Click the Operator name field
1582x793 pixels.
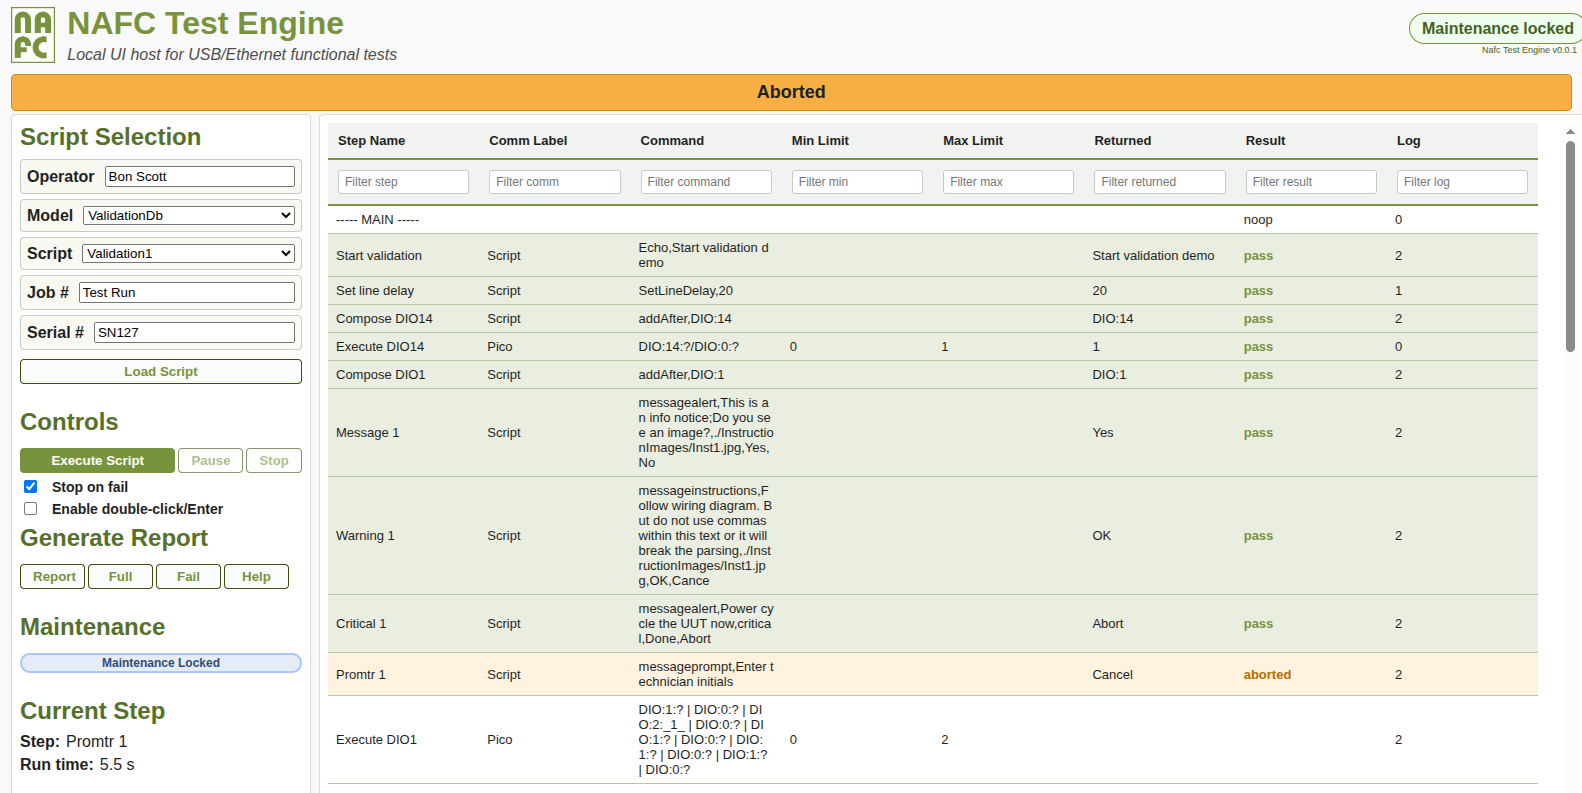point(200,177)
